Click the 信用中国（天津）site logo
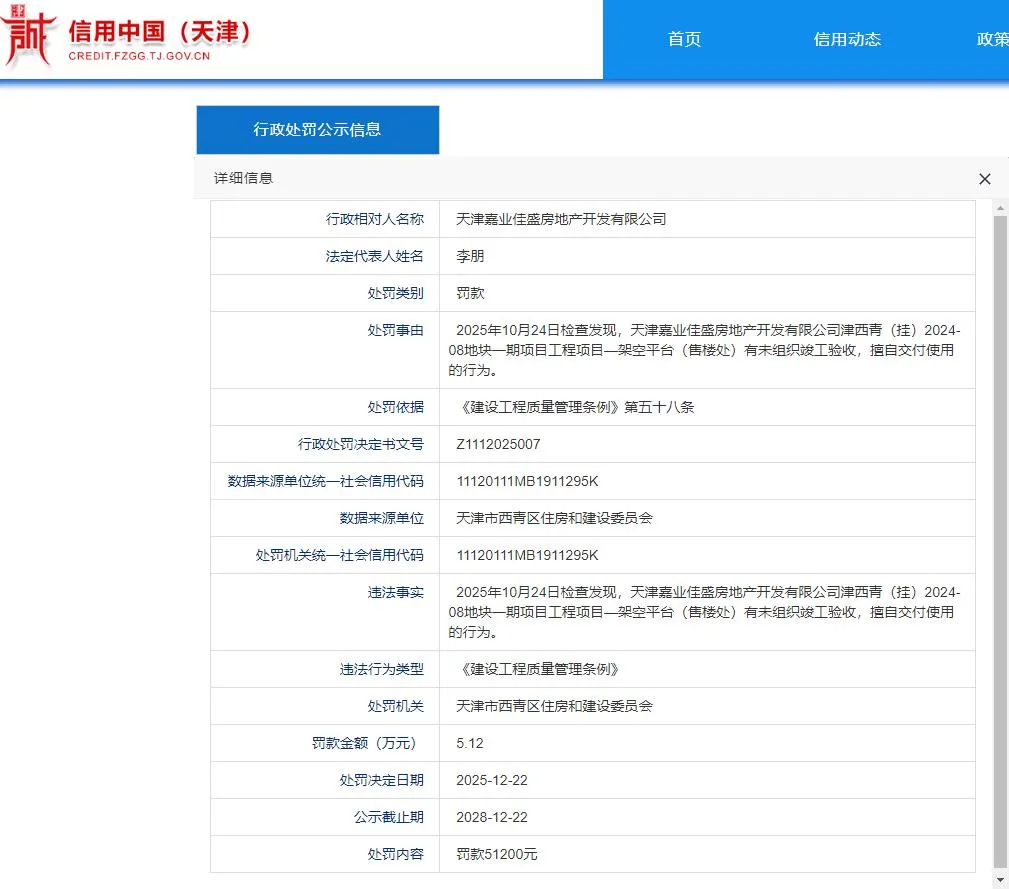The height and width of the screenshot is (889, 1009). pos(125,35)
